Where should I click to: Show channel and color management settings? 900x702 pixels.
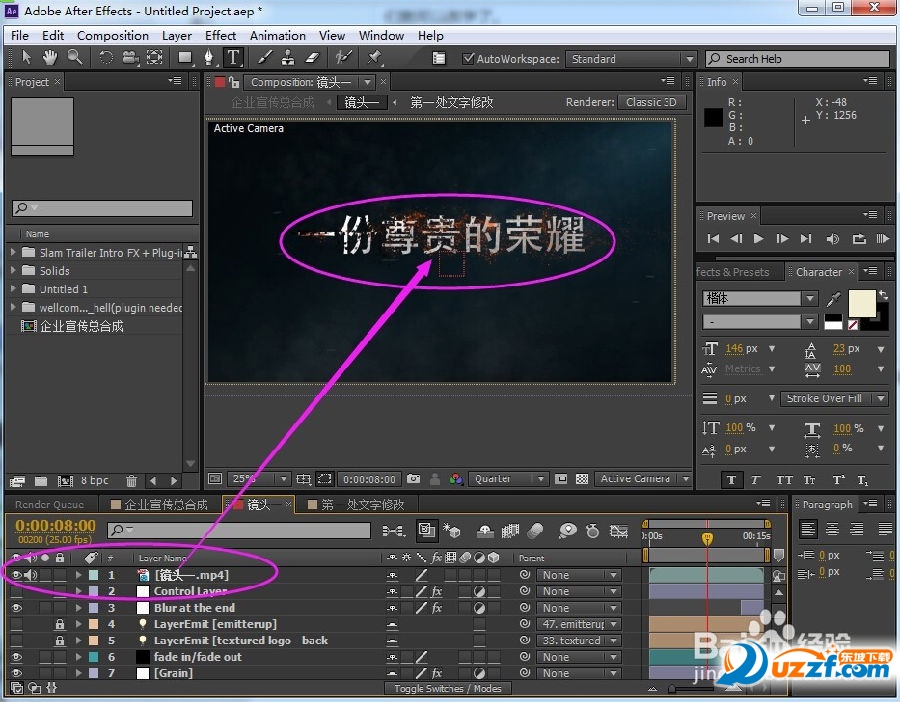(456, 479)
